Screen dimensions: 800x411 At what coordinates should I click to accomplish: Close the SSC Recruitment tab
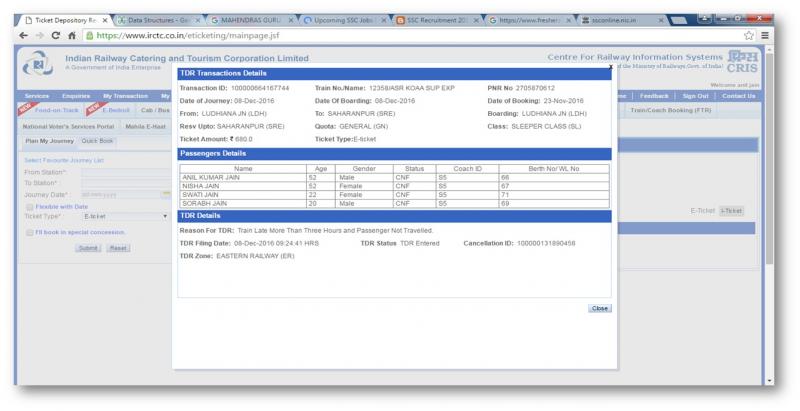(x=476, y=20)
